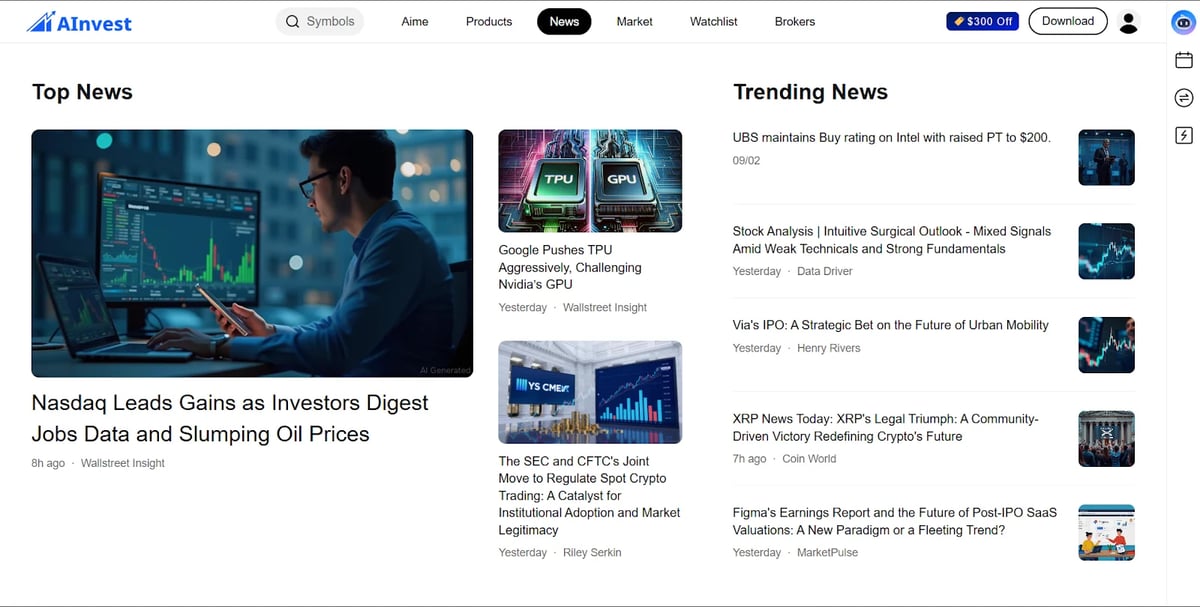The width and height of the screenshot is (1200, 607).
Task: Click the lightning bolt sidebar icon
Action: [1184, 135]
